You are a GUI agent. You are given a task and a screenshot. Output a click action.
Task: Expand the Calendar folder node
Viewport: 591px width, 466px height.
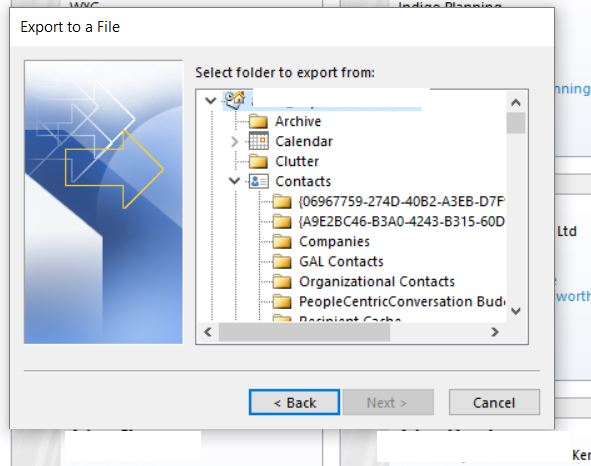point(234,141)
